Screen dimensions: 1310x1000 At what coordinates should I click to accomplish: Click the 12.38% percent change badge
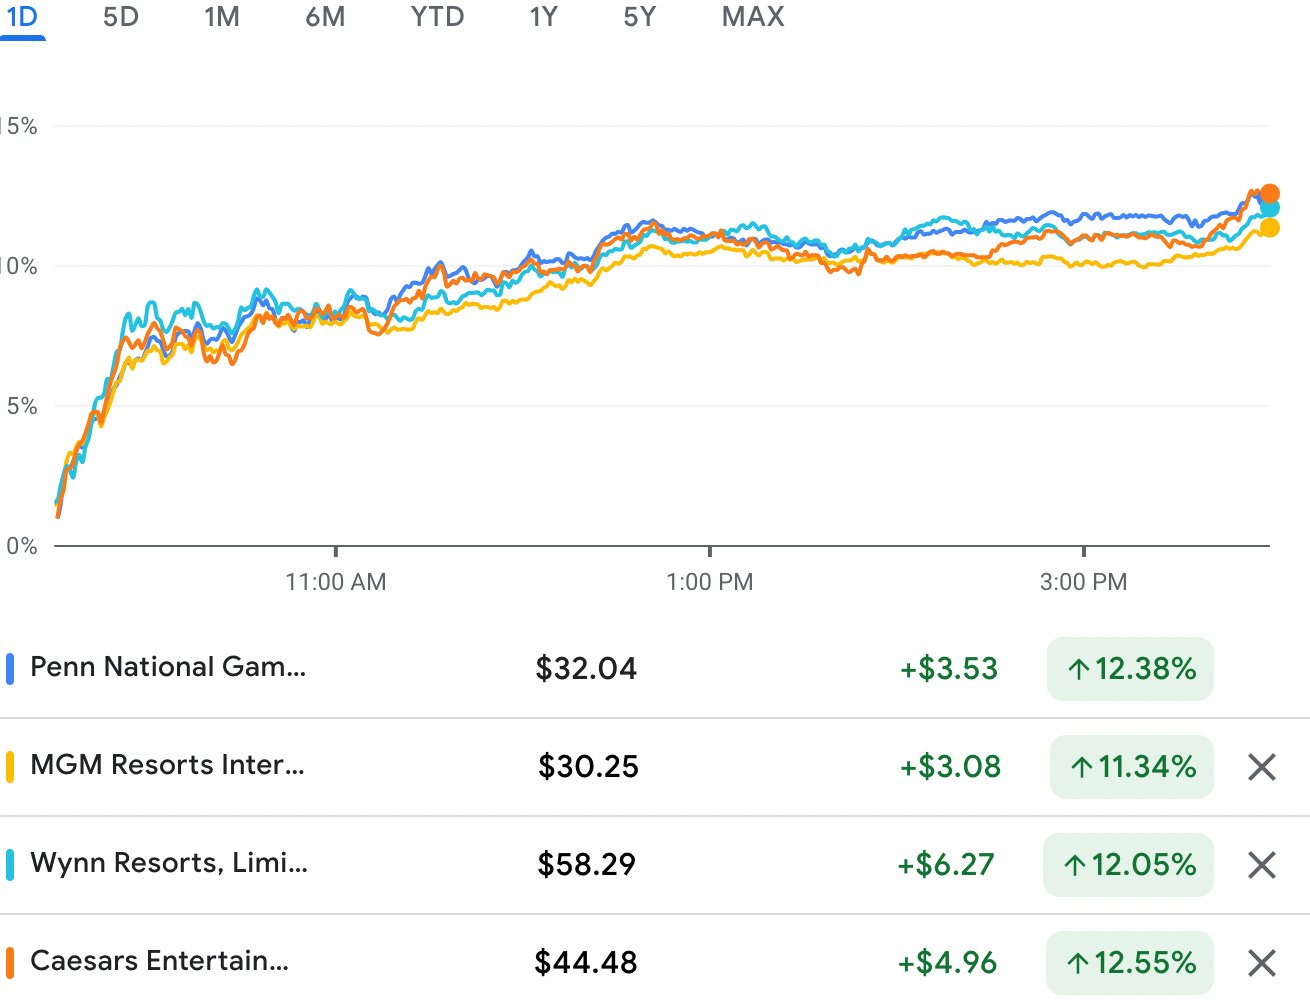pos(1130,669)
